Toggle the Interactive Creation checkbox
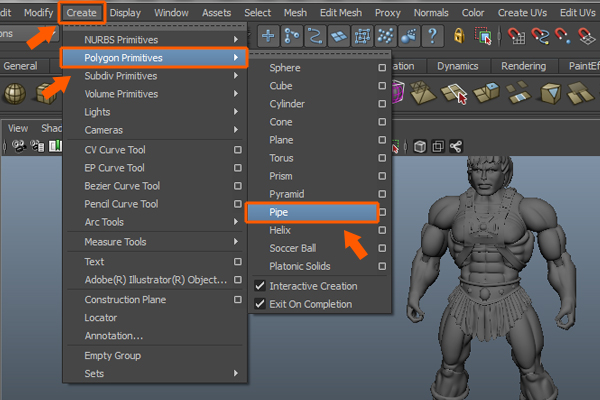The image size is (600, 400). pos(259,286)
